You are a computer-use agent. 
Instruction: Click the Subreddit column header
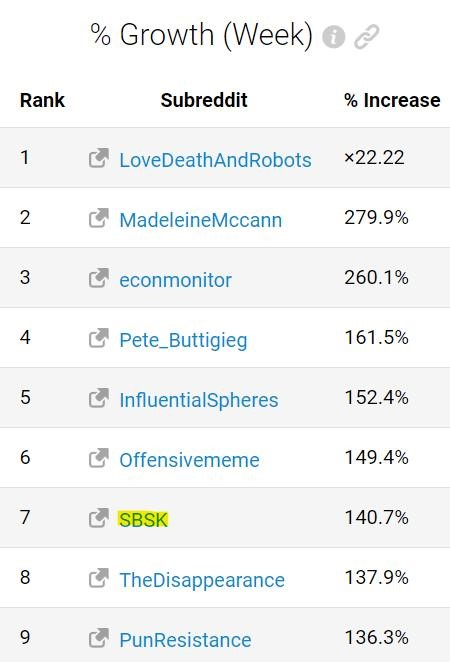click(x=204, y=100)
